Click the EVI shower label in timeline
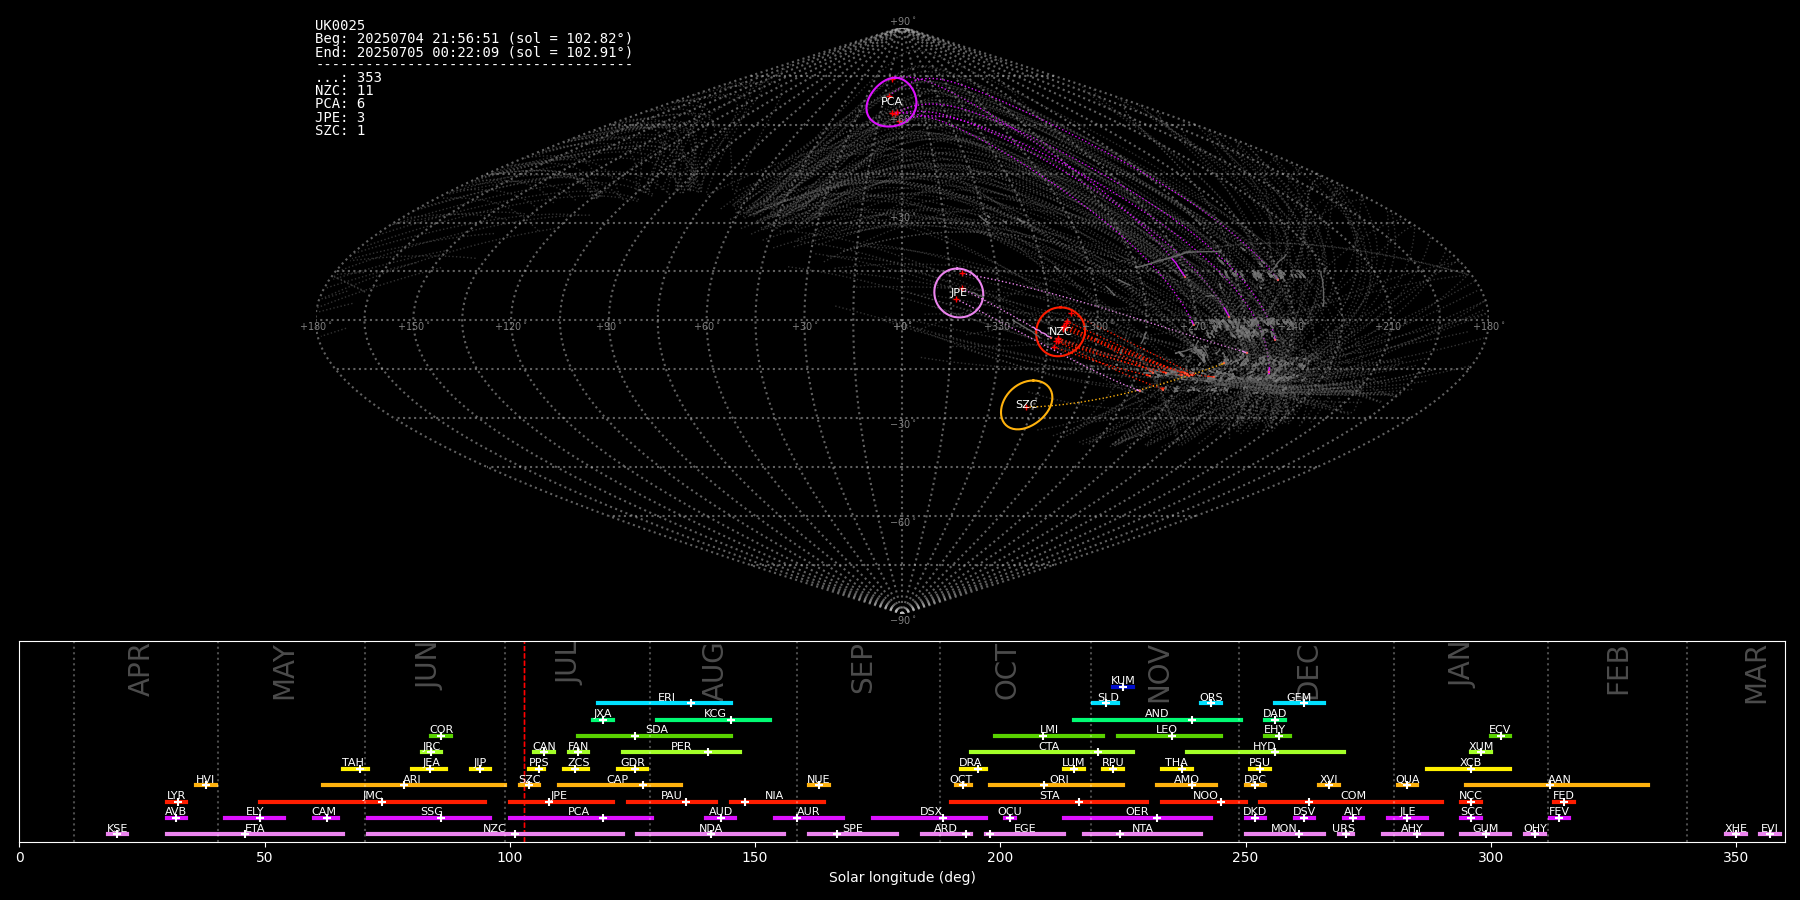 point(1770,829)
